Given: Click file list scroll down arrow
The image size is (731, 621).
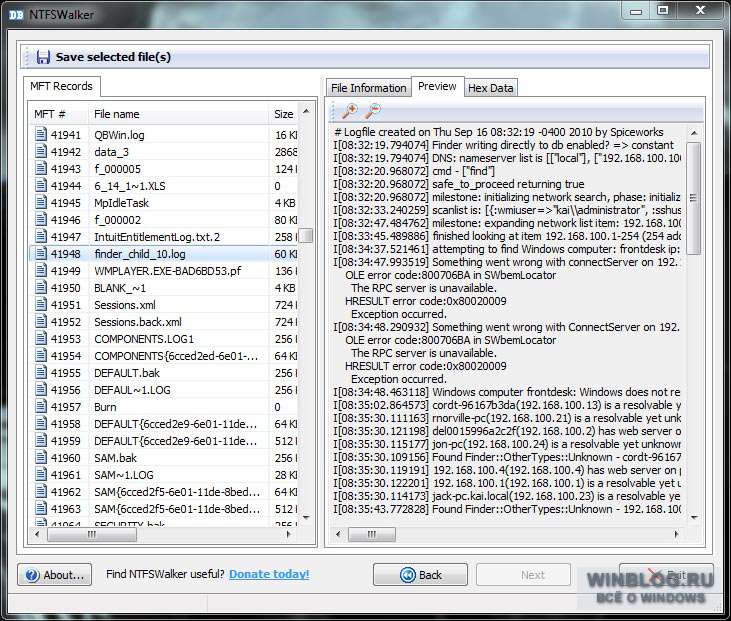Looking at the screenshot, I should click(x=306, y=518).
